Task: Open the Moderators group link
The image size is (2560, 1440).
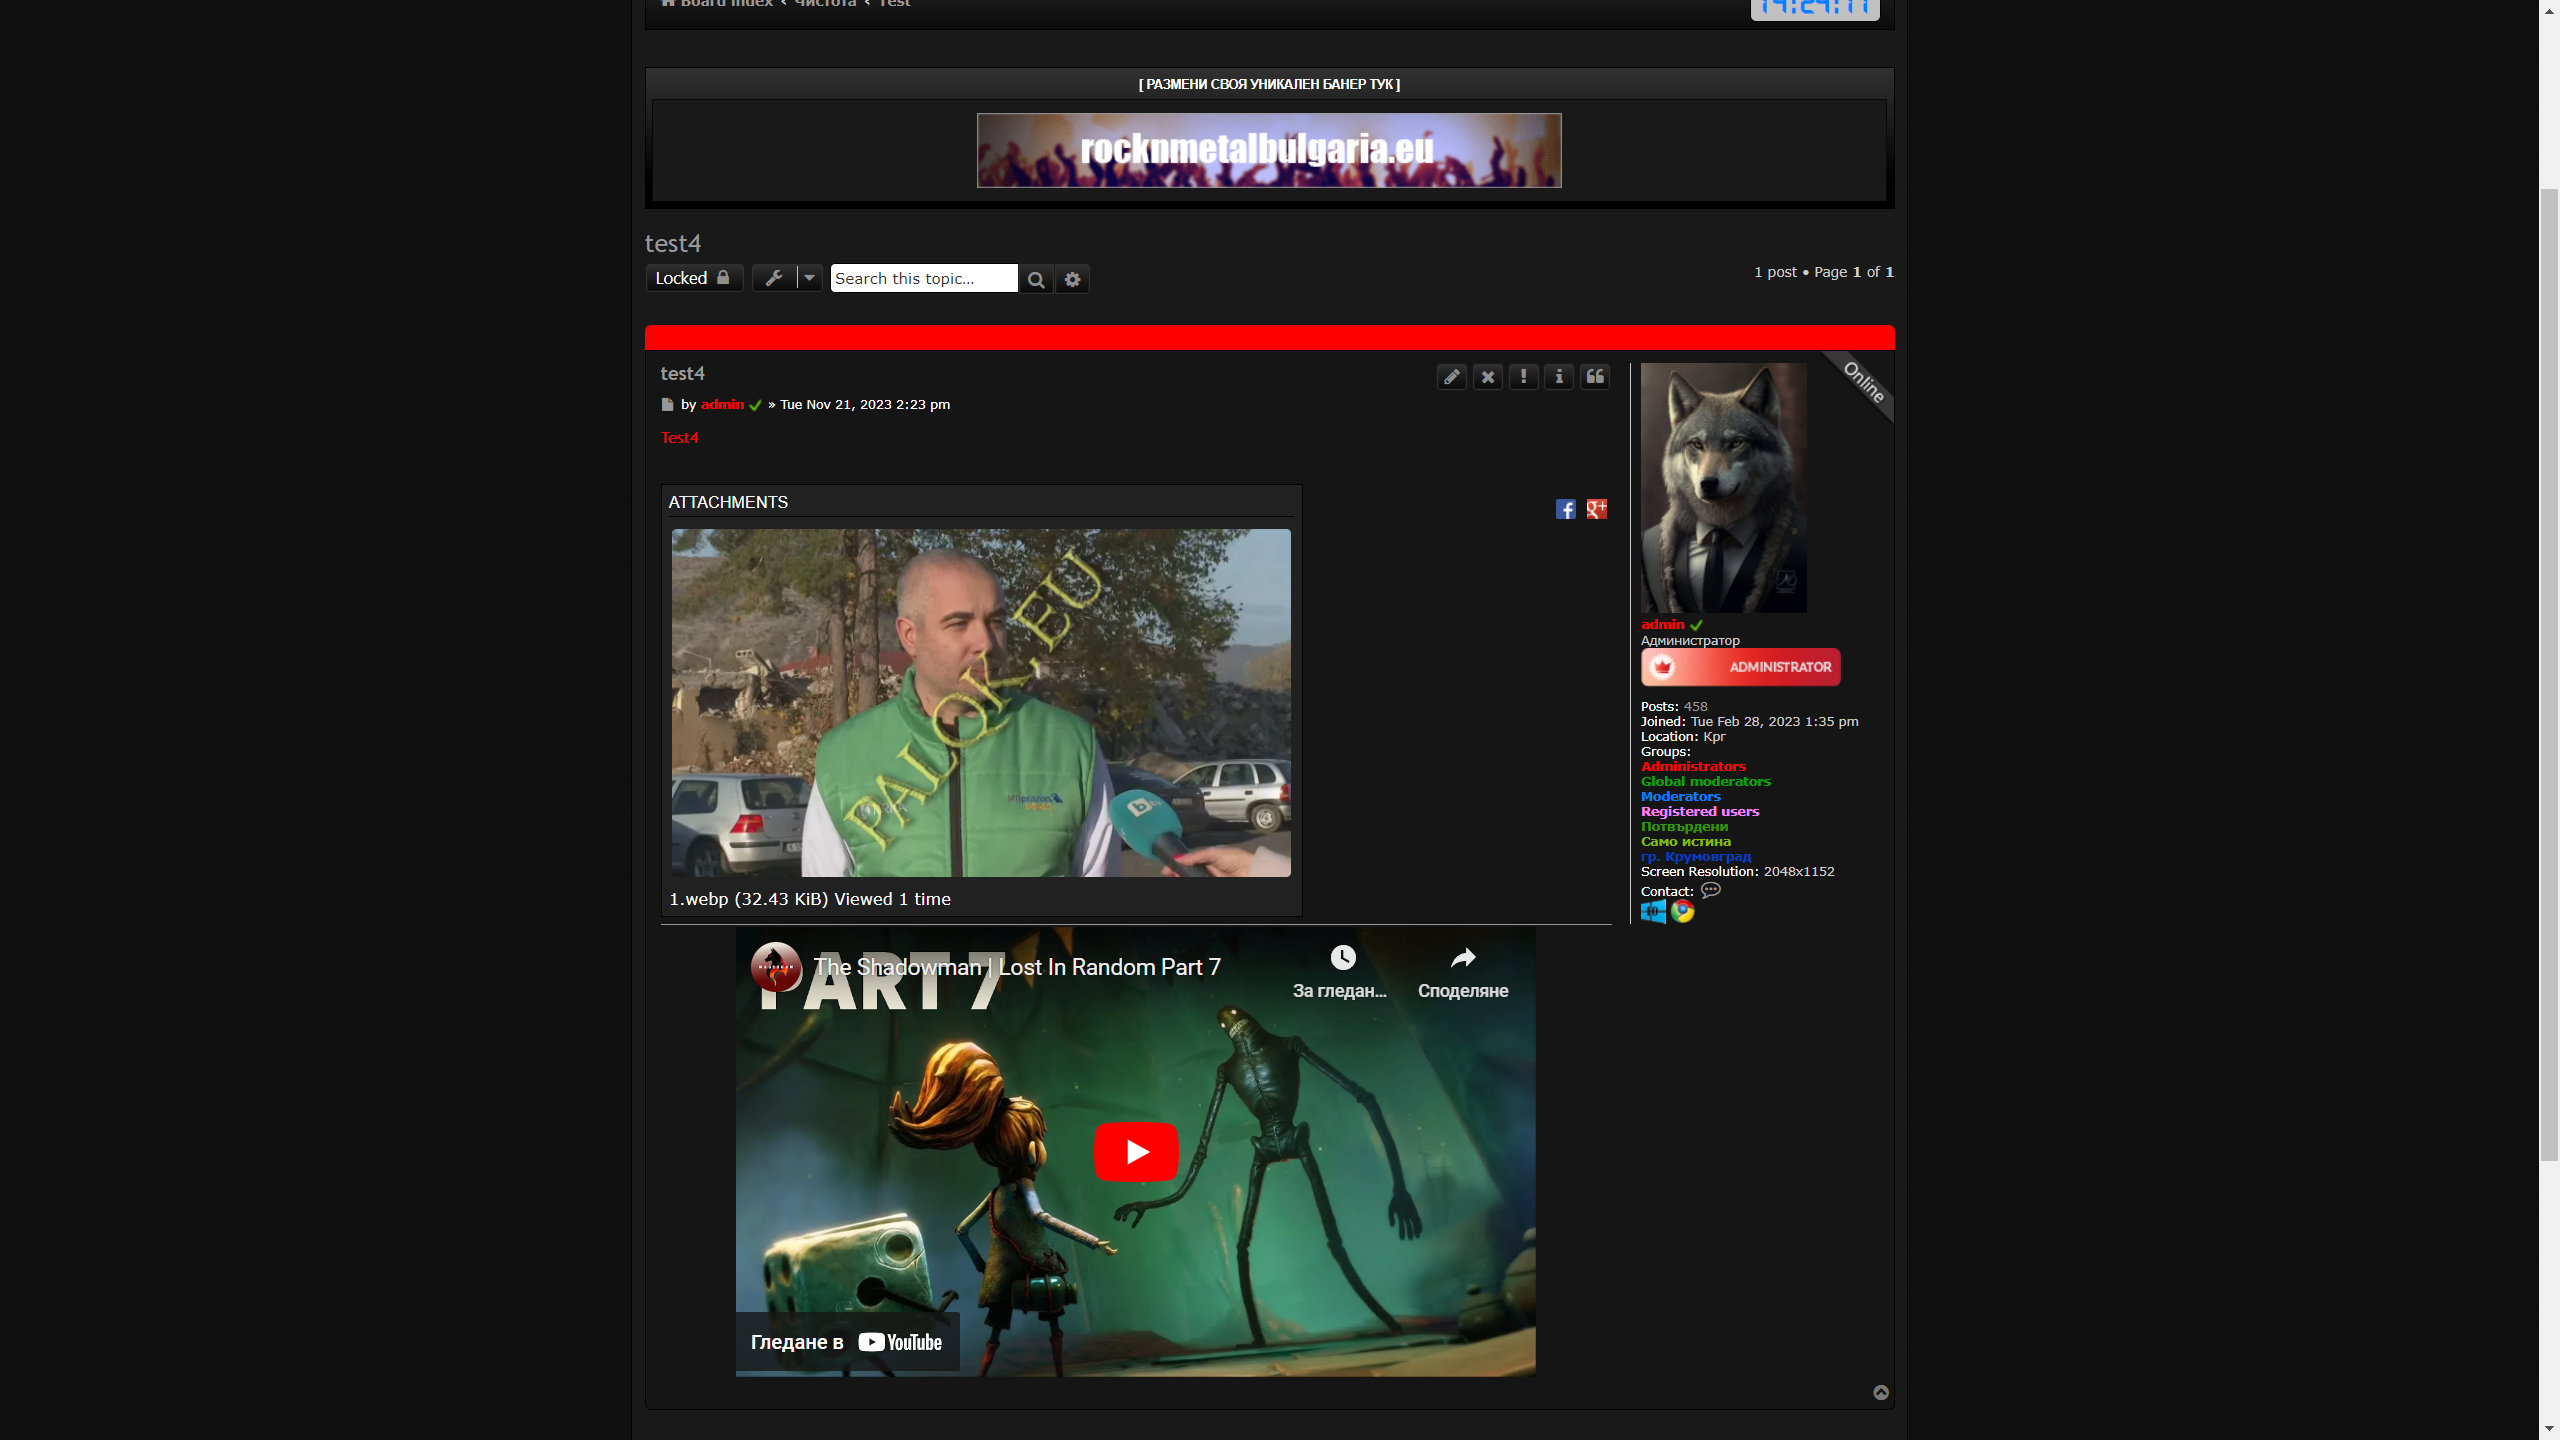Action: 1681,796
